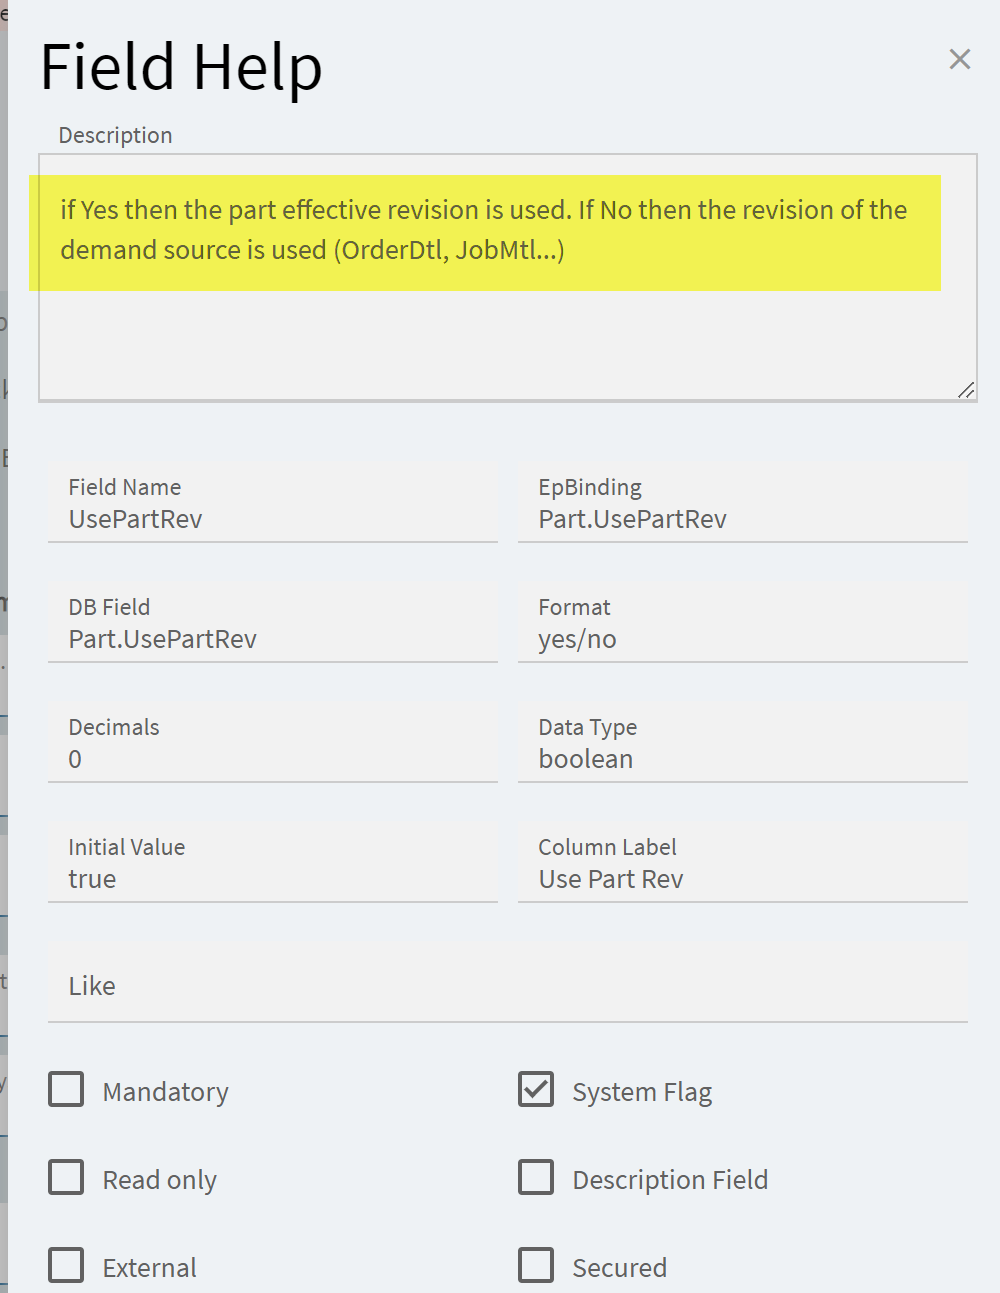
Task: Select the EpBinding field value
Action: pyautogui.click(x=742, y=519)
